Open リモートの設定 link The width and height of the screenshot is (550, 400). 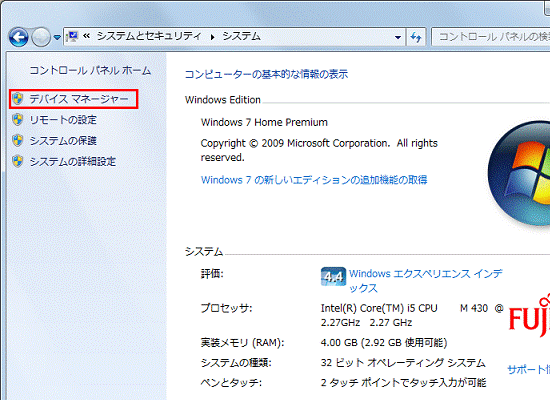(x=63, y=120)
